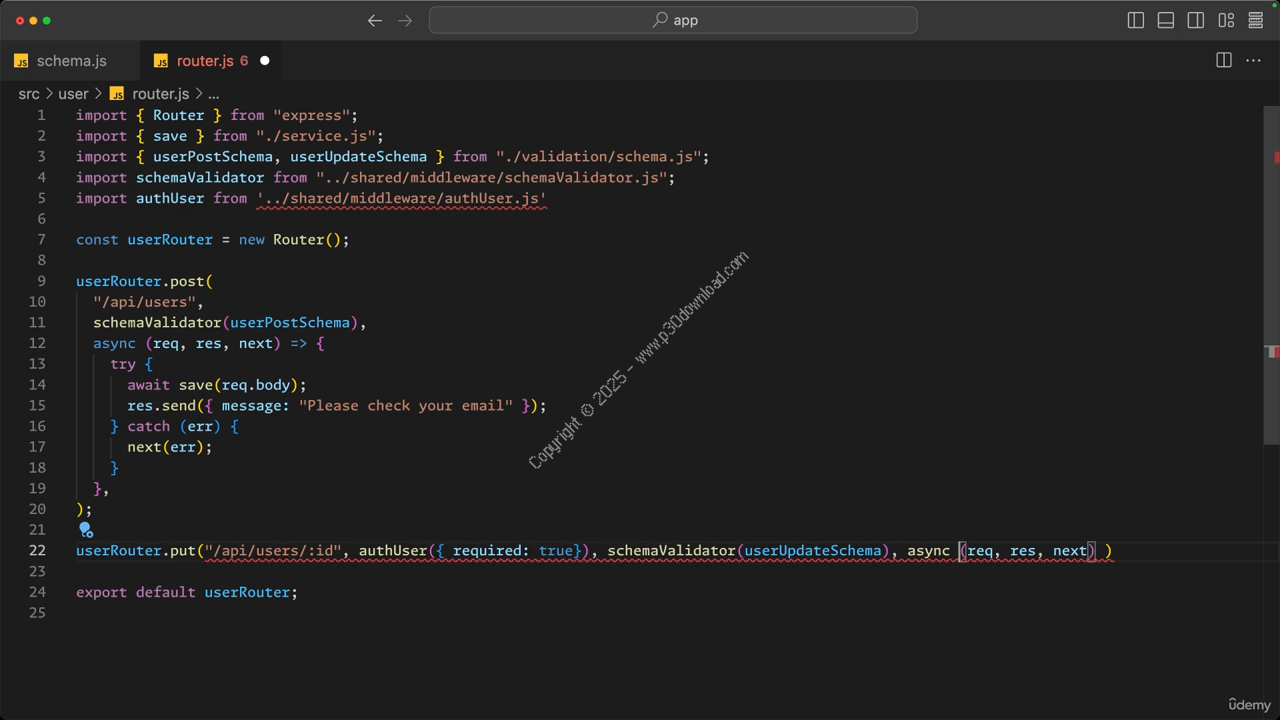Click await save(req.body) statement
Viewport: 1280px width, 720px height.
216,385
